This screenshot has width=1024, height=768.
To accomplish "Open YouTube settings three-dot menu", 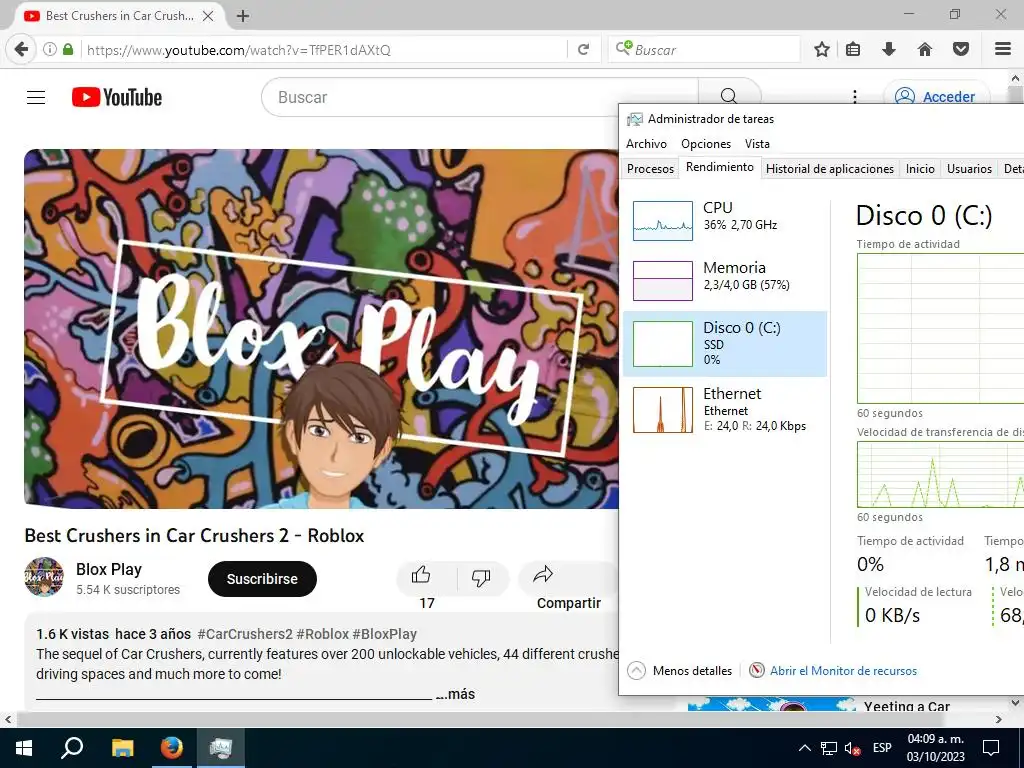I will tap(855, 97).
